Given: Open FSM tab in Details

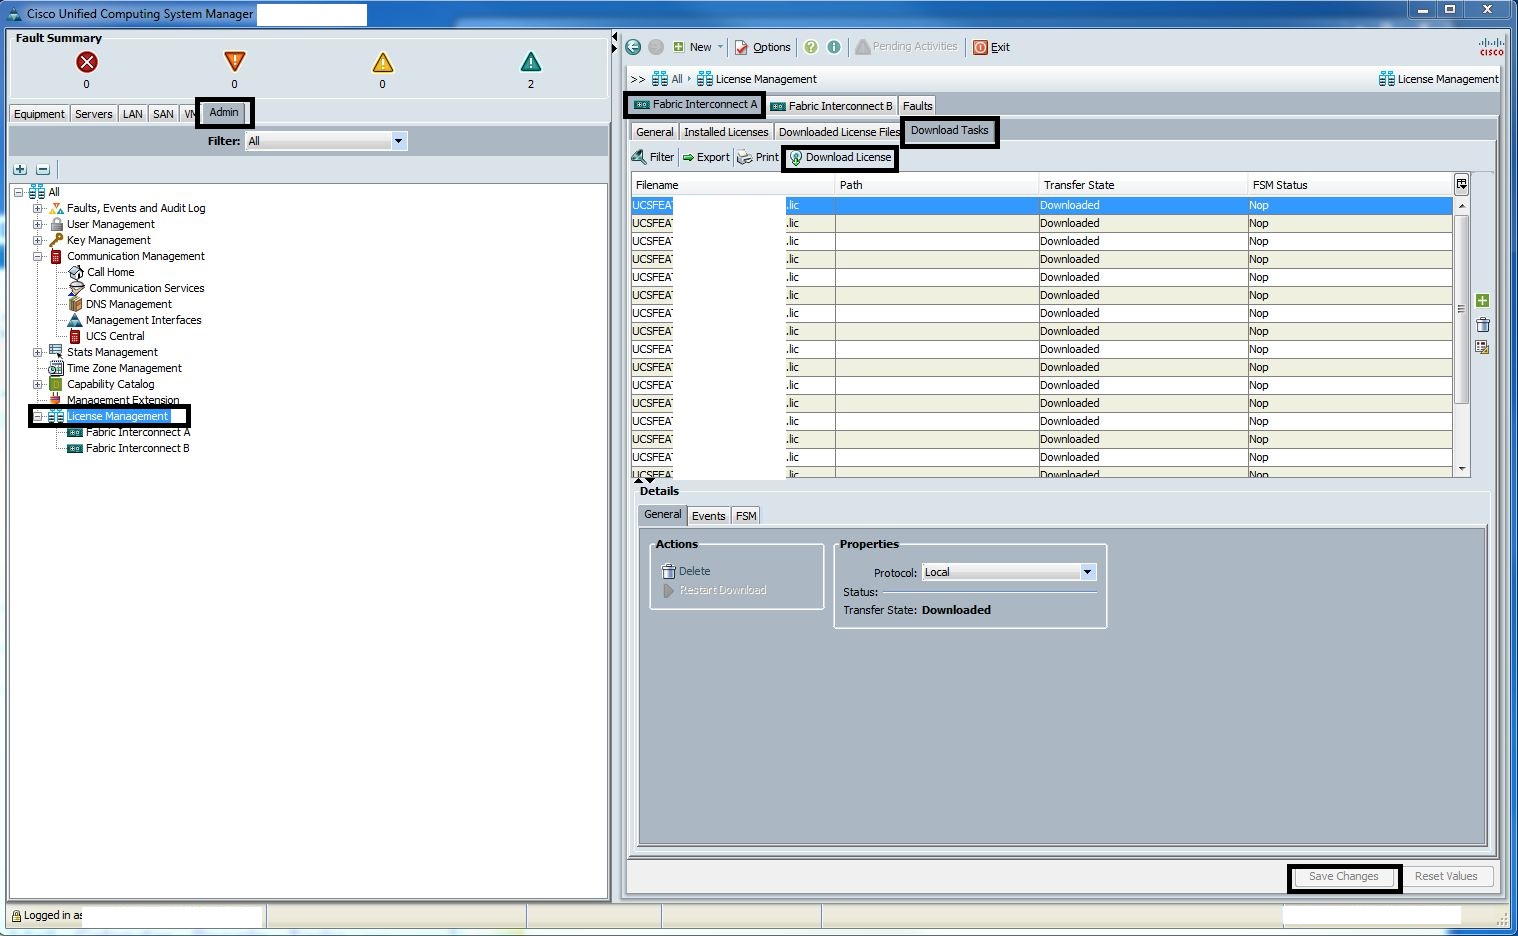Looking at the screenshot, I should [x=746, y=516].
